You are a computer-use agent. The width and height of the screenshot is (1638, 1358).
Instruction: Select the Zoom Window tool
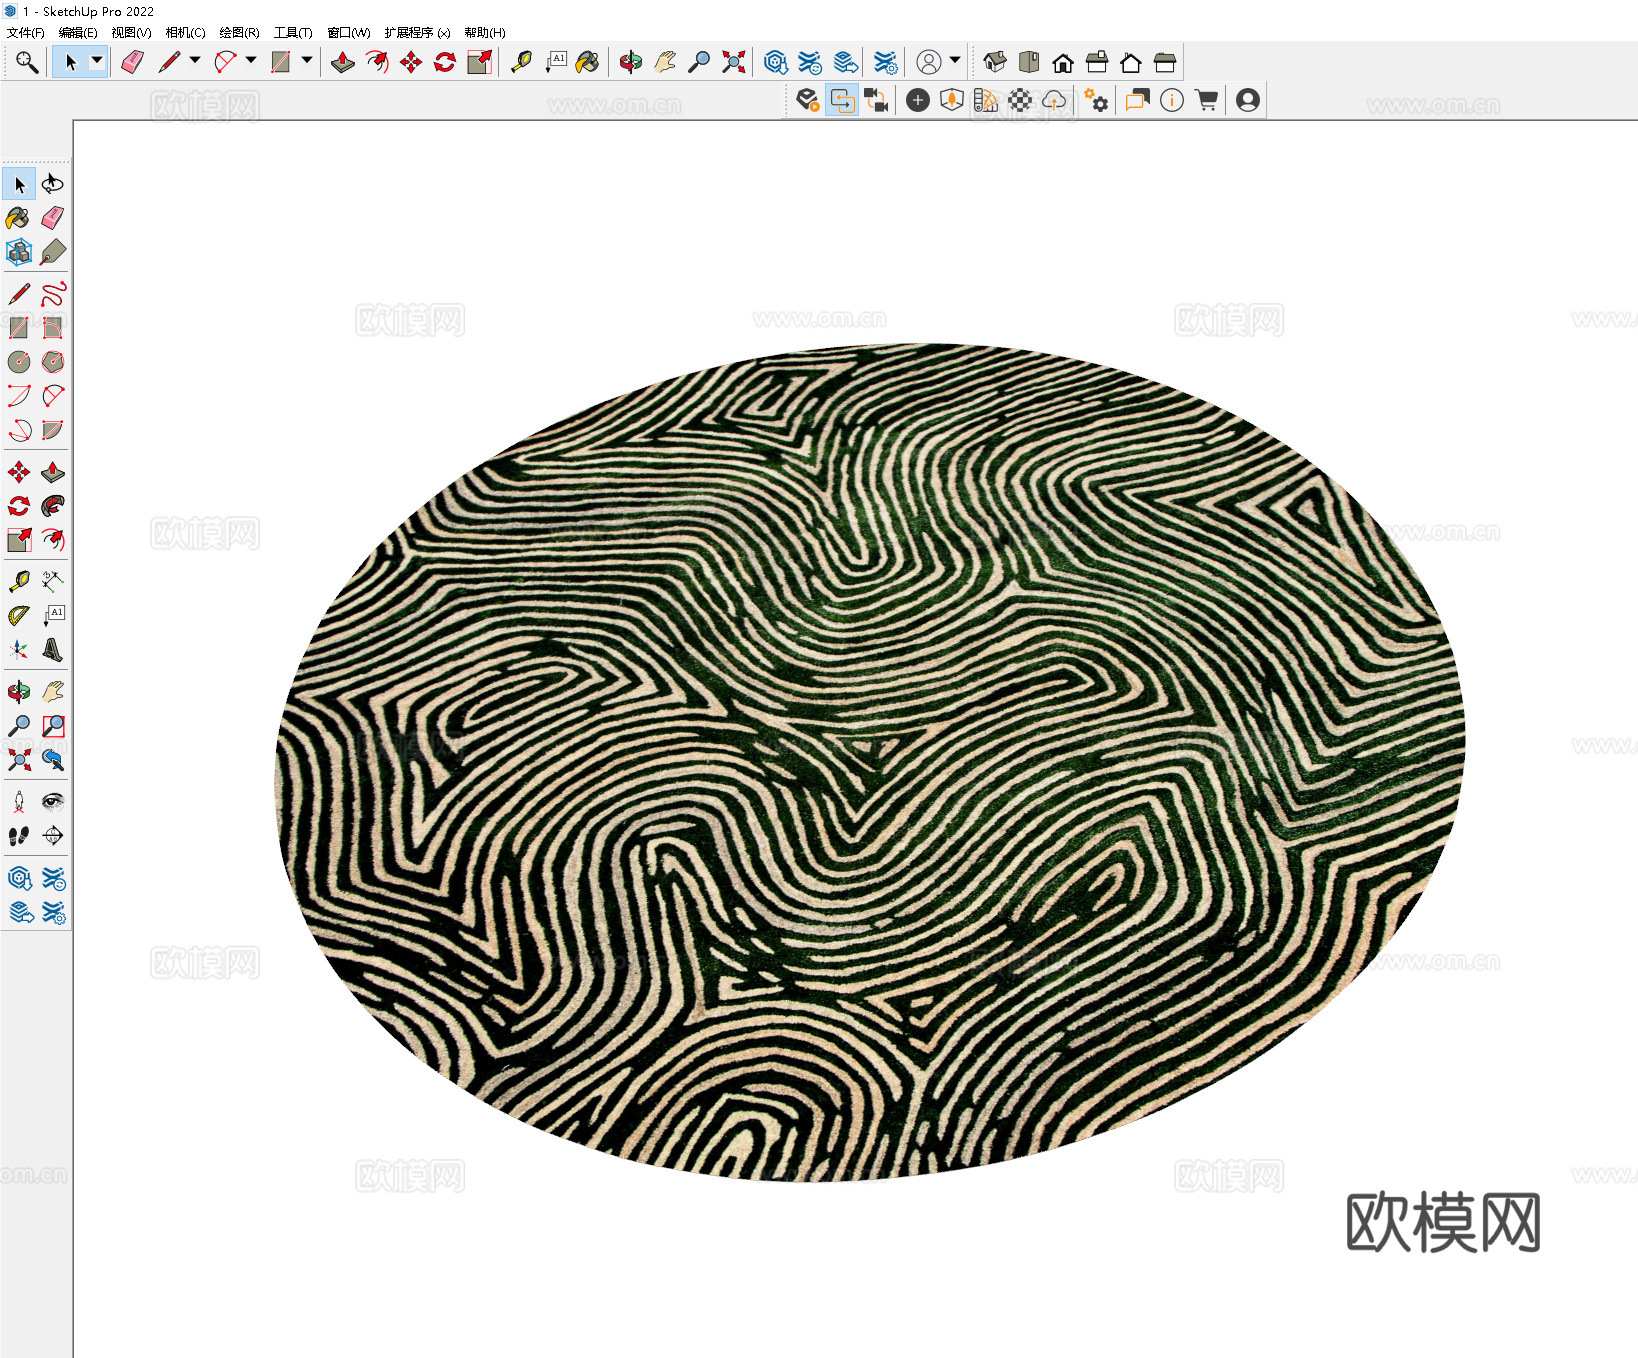53,726
